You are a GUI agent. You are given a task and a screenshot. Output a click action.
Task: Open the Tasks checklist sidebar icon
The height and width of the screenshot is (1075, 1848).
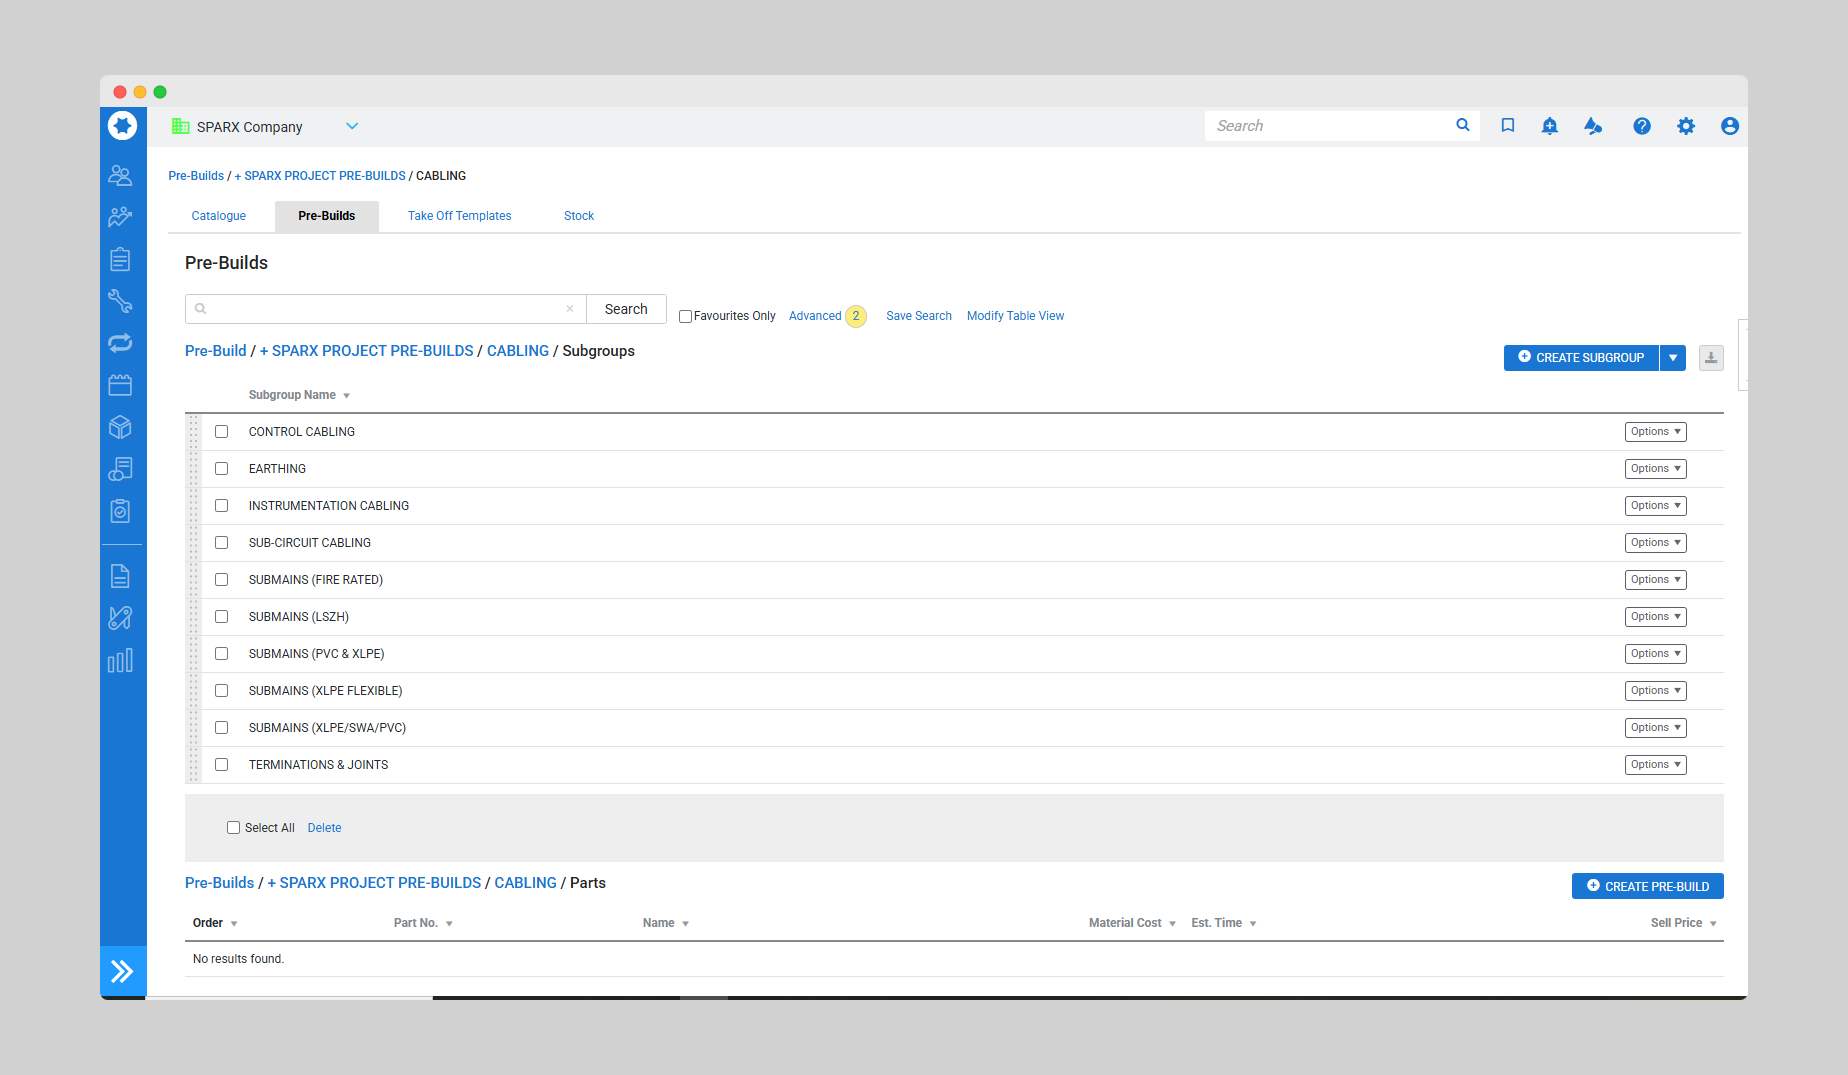click(x=120, y=511)
